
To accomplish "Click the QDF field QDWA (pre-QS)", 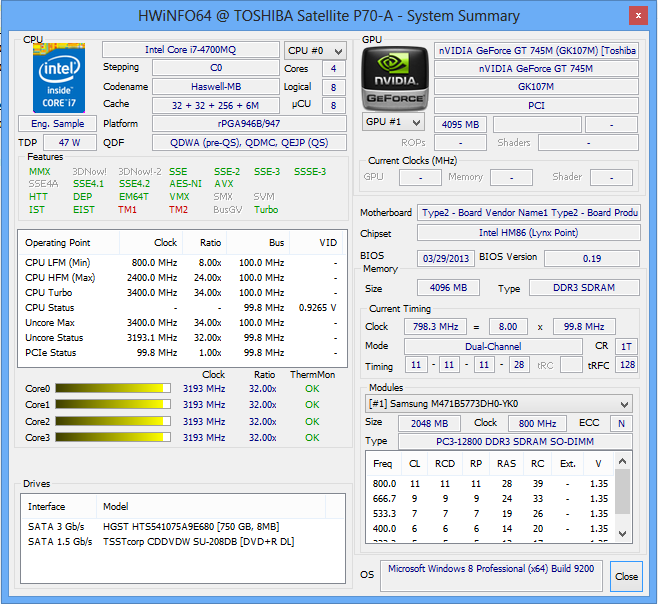I will coord(249,143).
